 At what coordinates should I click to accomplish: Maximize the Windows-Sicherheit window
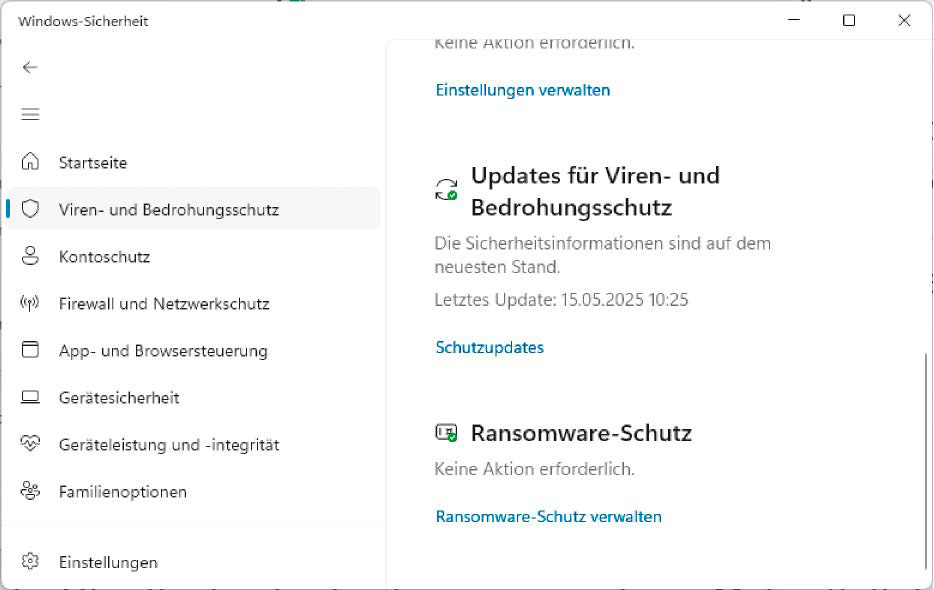pyautogui.click(x=849, y=20)
